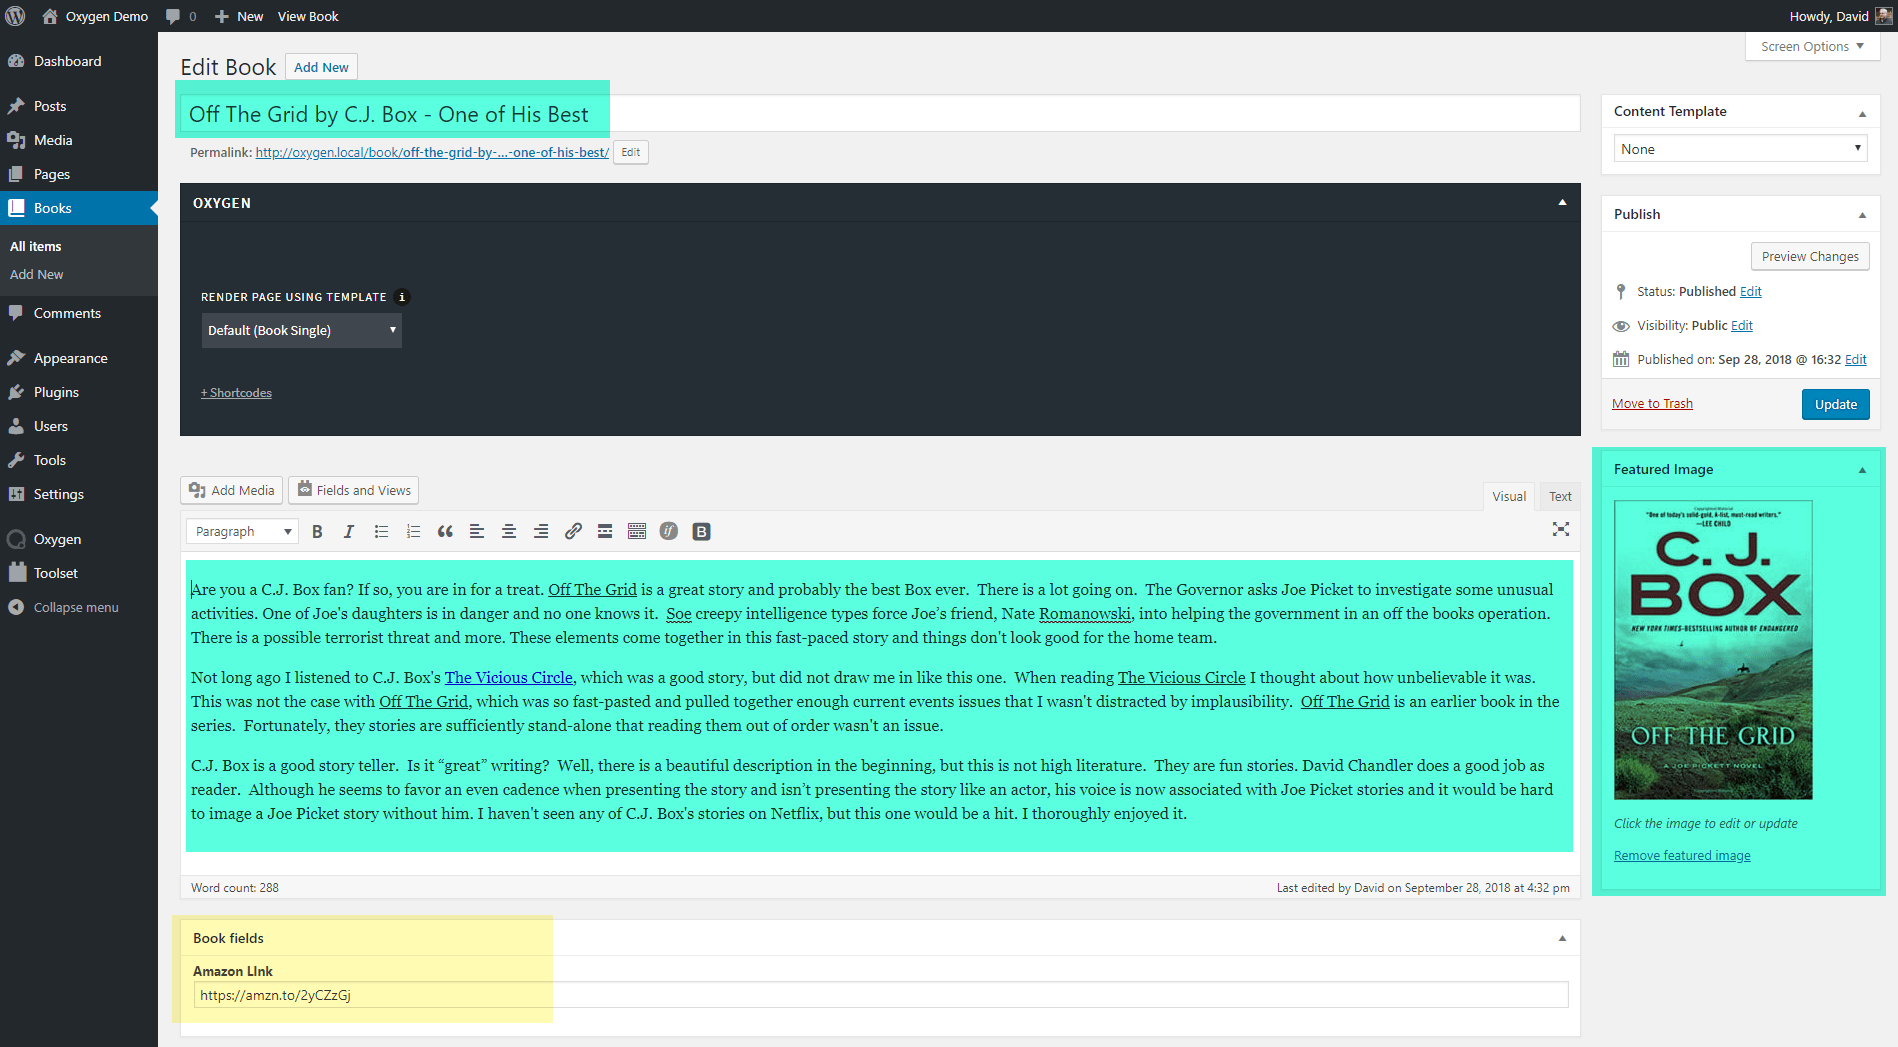Click the Update button

click(x=1835, y=405)
